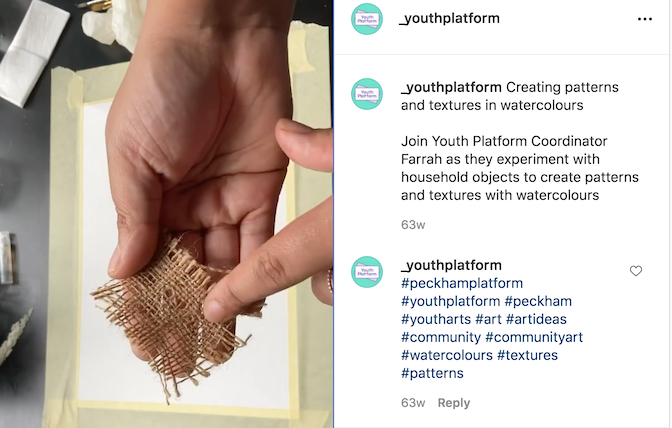This screenshot has height=428, width=672.
Task: Open the _youthplatform username in the caption
Action: tap(451, 87)
